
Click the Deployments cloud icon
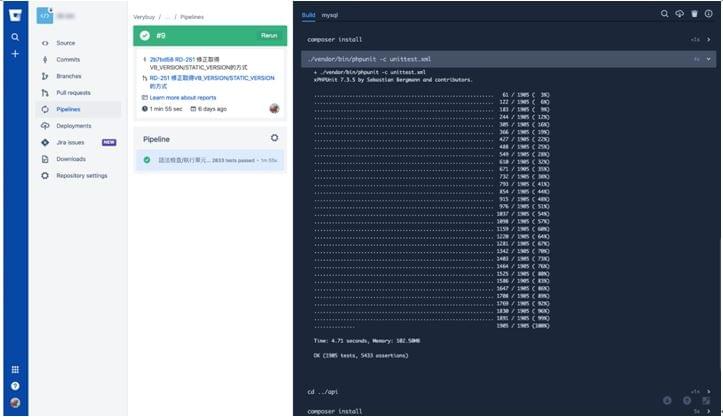tap(45, 126)
